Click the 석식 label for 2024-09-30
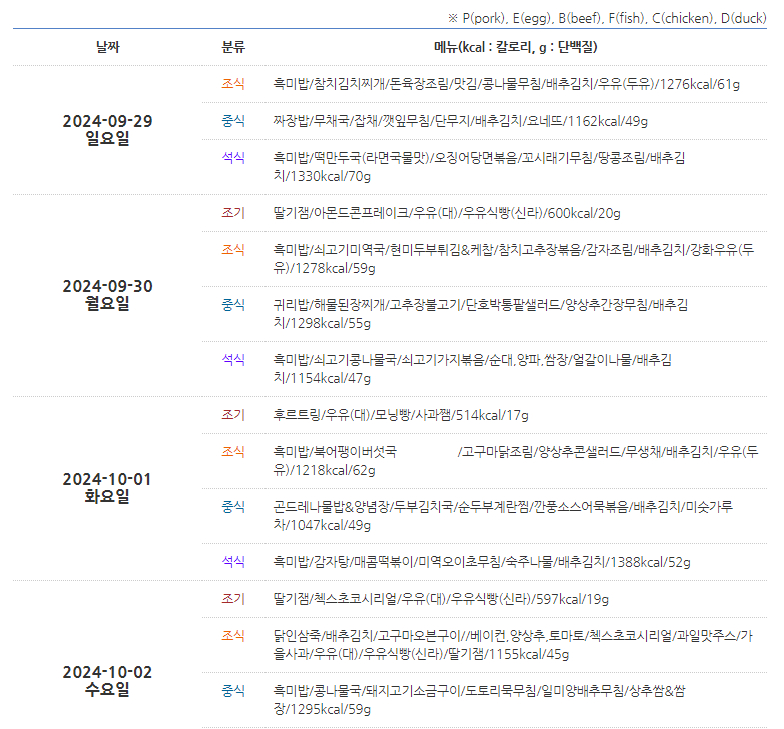Screen dimensions: 784x729 [233, 359]
